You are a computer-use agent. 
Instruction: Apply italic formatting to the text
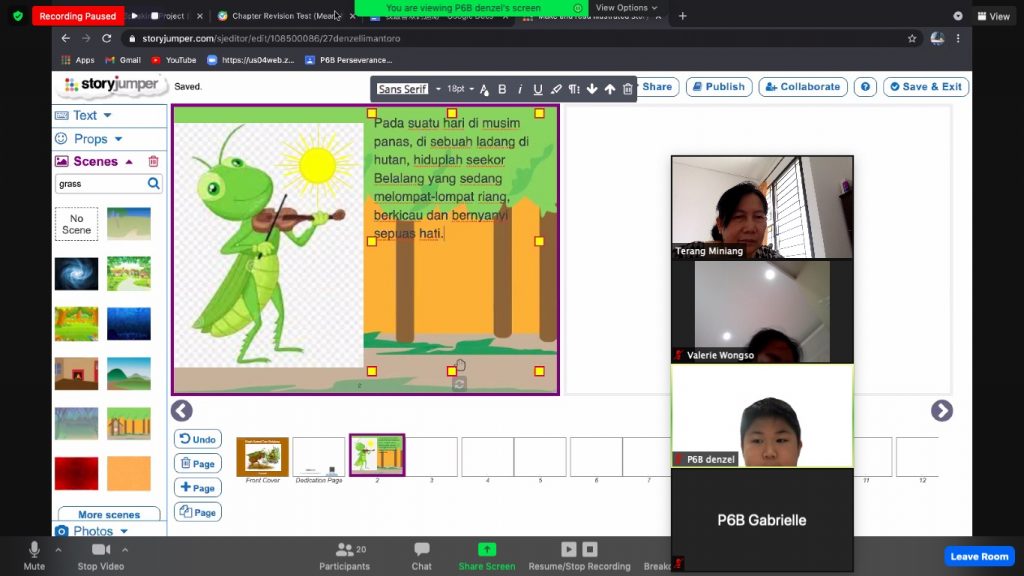520,89
